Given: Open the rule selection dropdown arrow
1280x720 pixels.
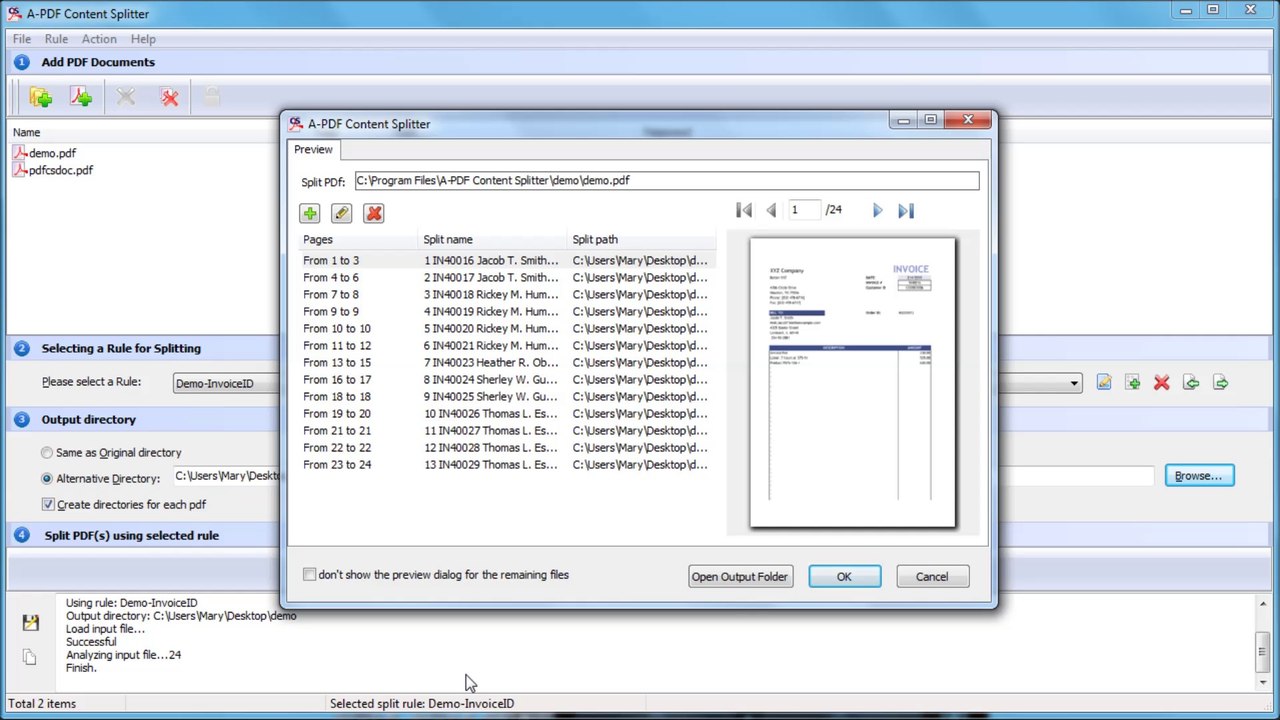Looking at the screenshot, I should tap(1074, 383).
